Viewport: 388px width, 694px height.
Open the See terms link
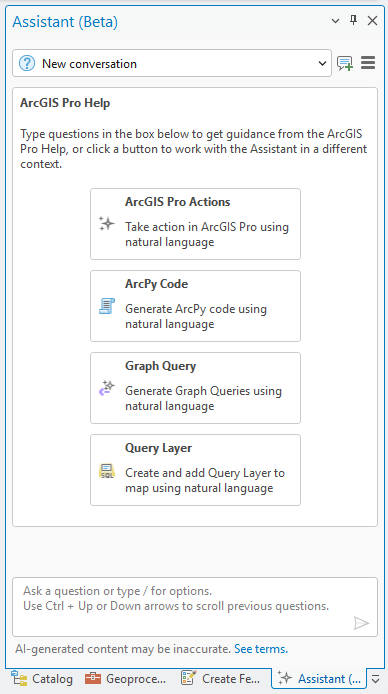tap(261, 649)
